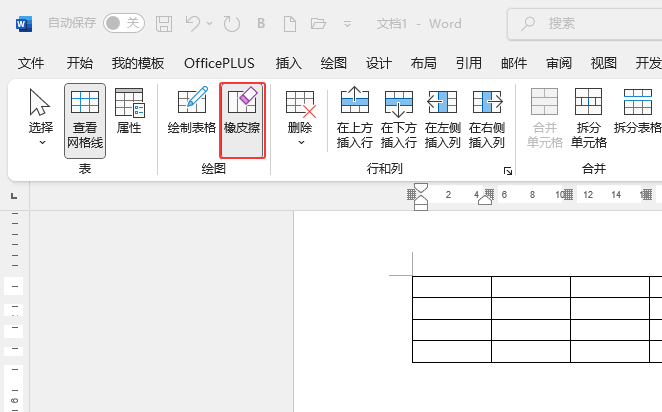Click the Bold B quick access icon
Image resolution: width=662 pixels, height=412 pixels.
coord(261,23)
